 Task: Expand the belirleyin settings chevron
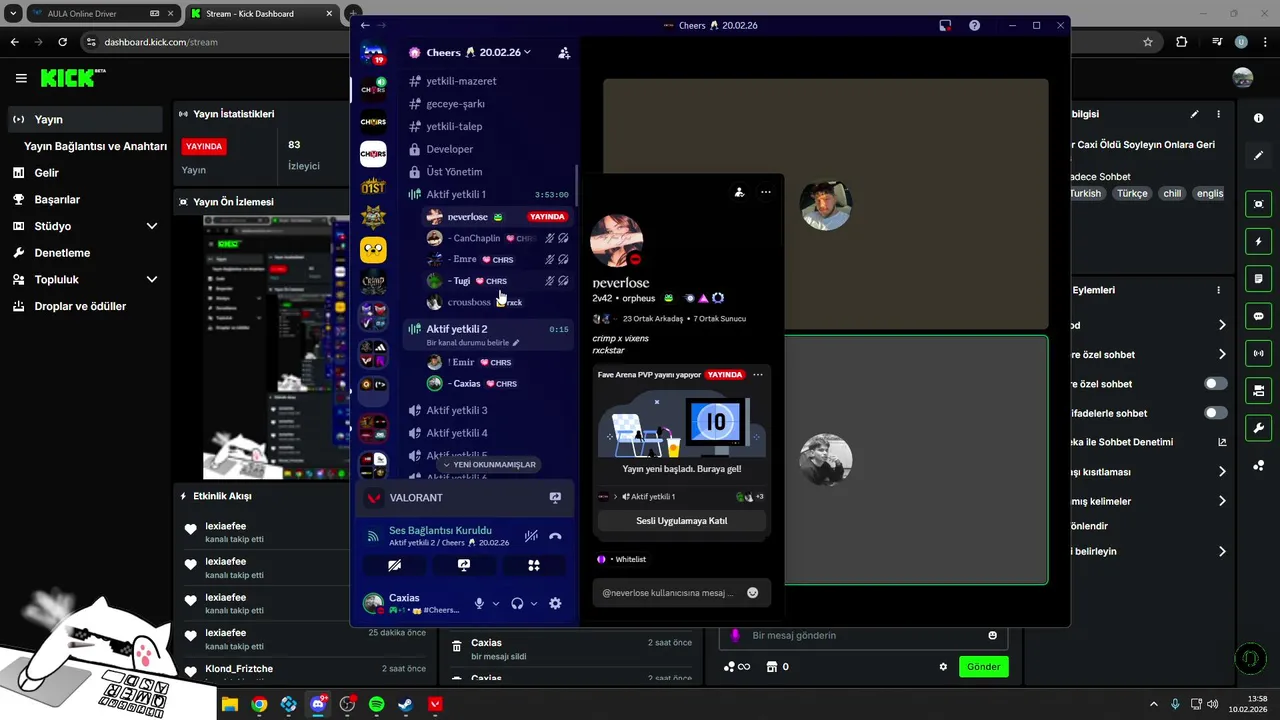[1222, 551]
